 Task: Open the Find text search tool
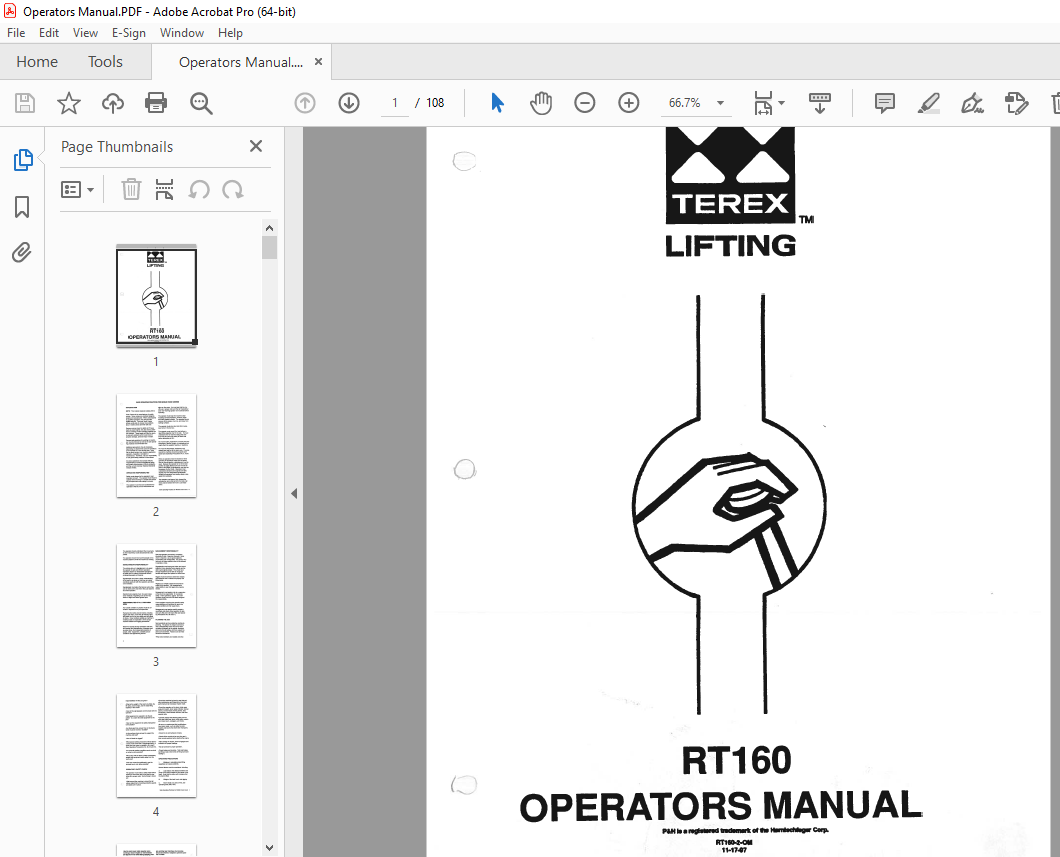click(x=201, y=103)
